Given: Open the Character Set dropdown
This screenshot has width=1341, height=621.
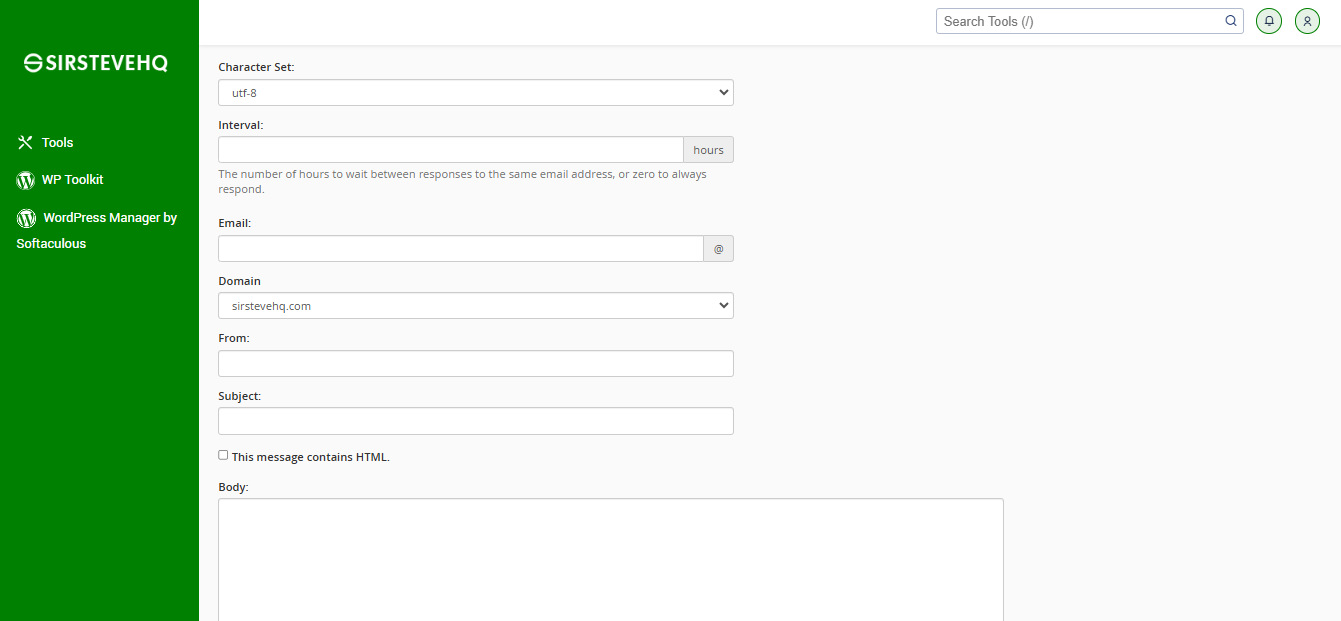Looking at the screenshot, I should click(476, 93).
